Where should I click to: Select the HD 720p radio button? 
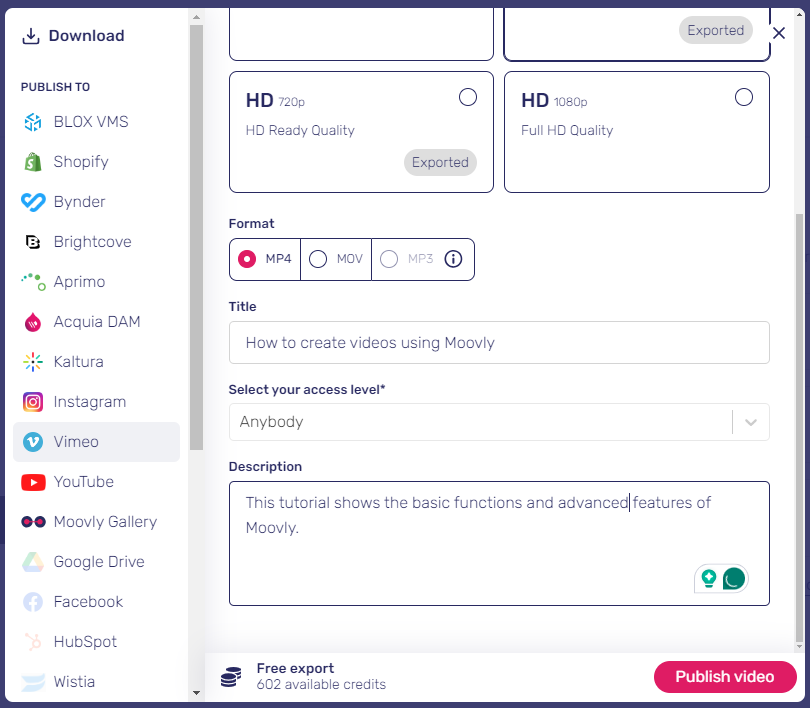point(468,97)
